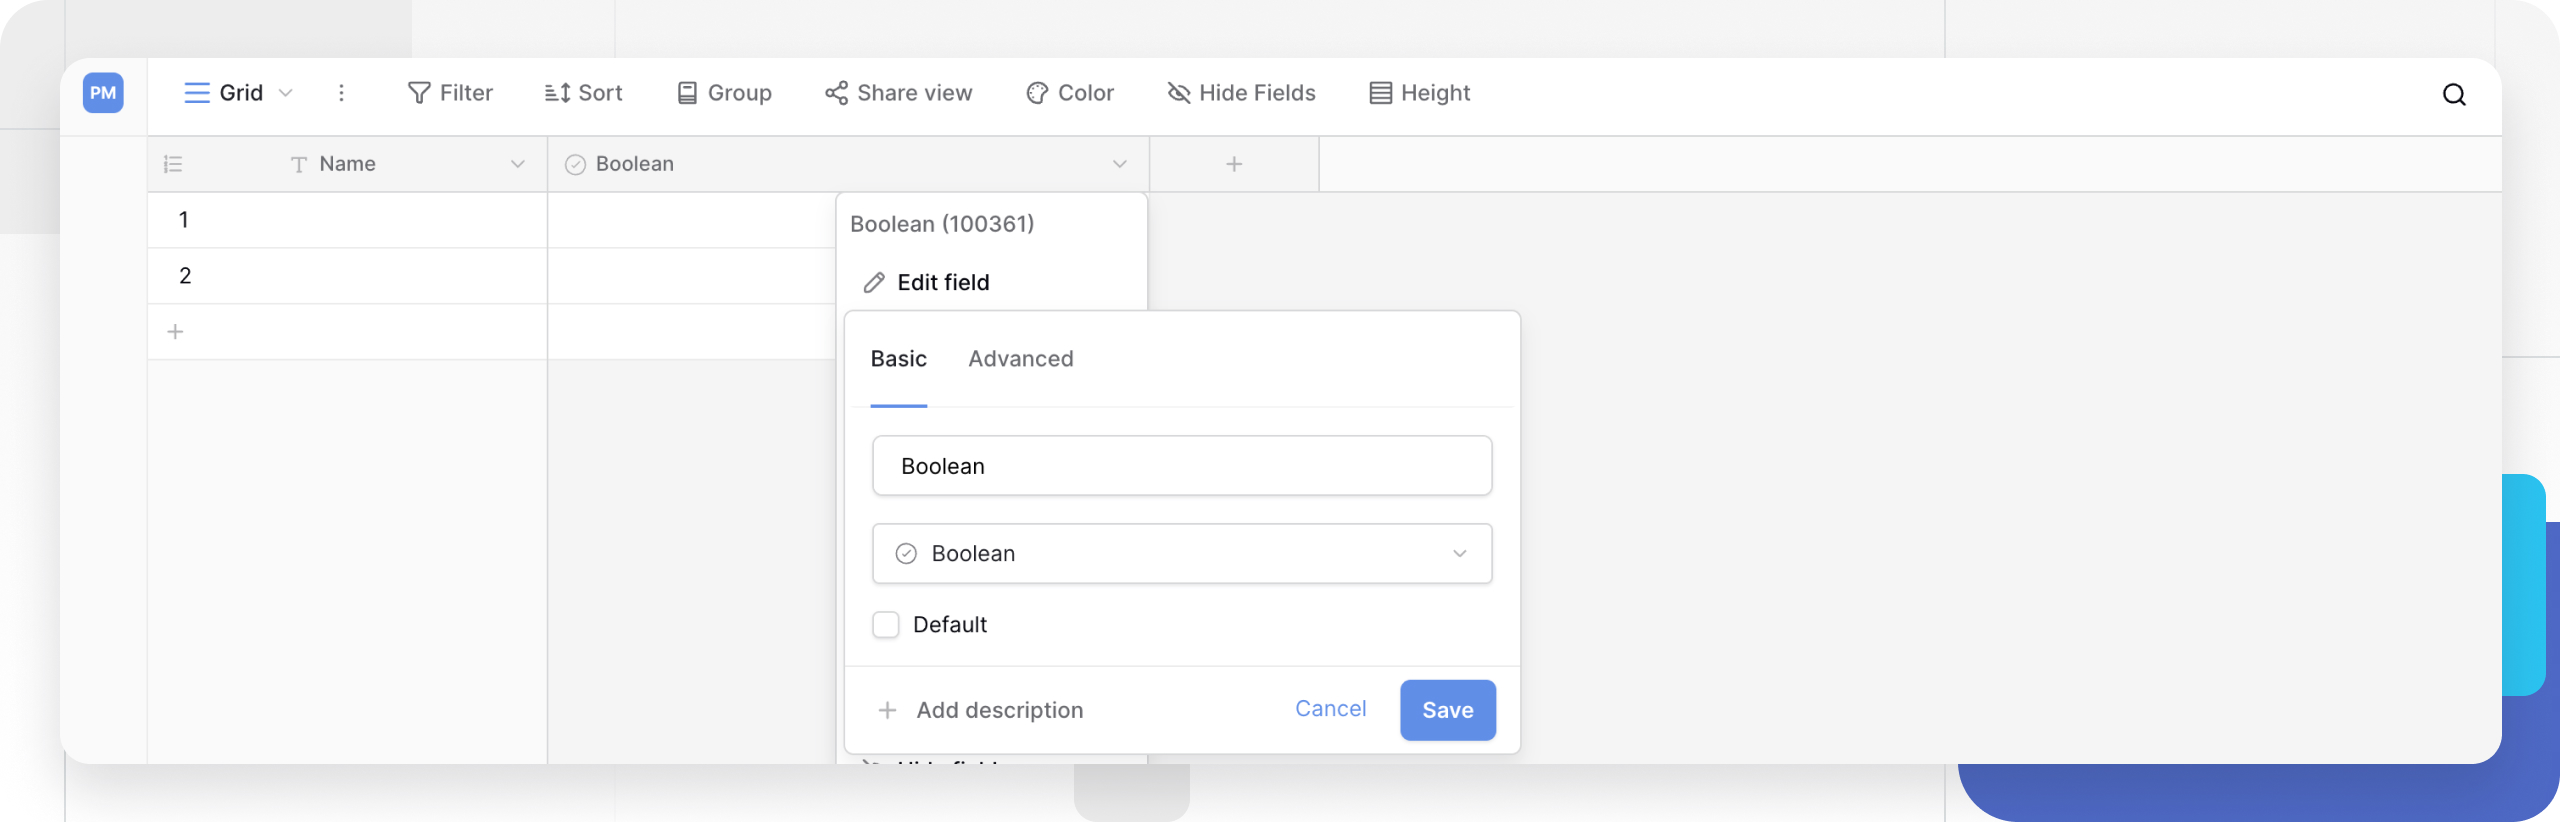2560x822 pixels.
Task: Expand the Grid view dropdown
Action: [x=285, y=93]
